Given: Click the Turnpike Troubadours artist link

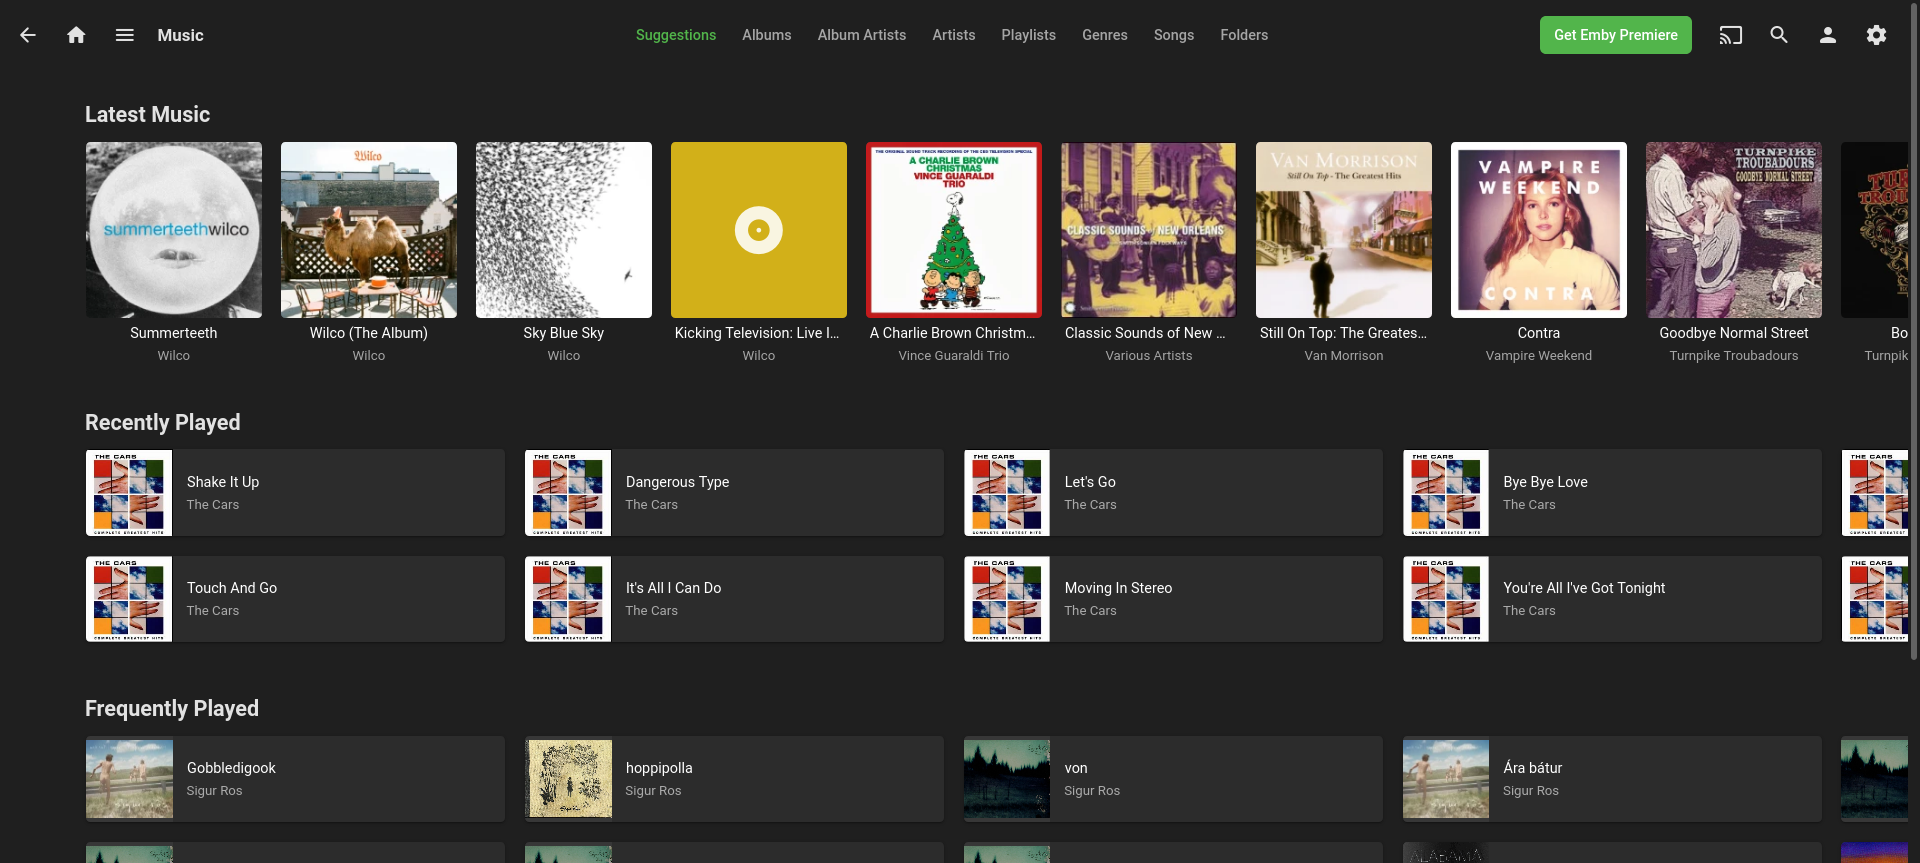Looking at the screenshot, I should (1734, 356).
